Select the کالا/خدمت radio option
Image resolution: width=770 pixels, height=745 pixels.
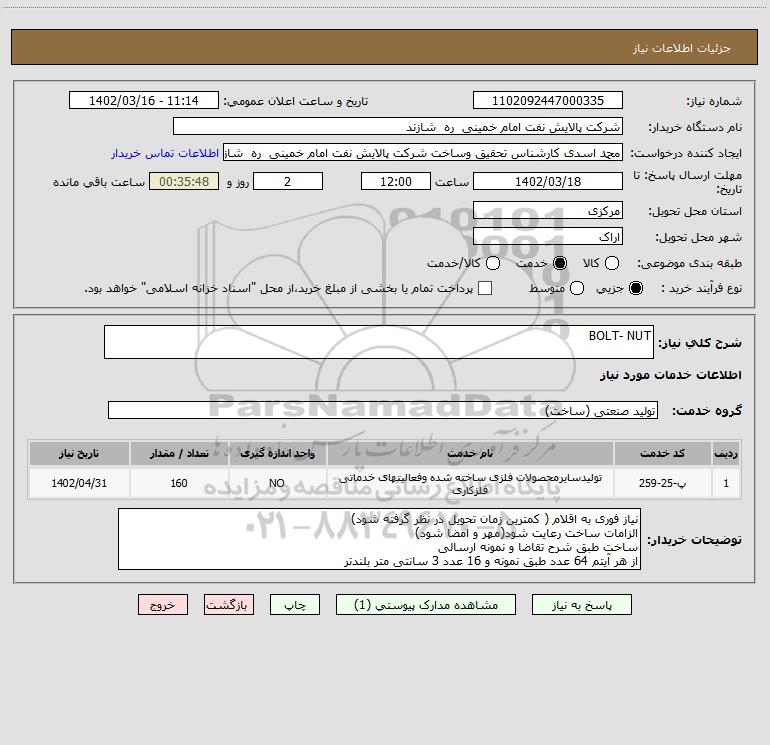coord(493,263)
